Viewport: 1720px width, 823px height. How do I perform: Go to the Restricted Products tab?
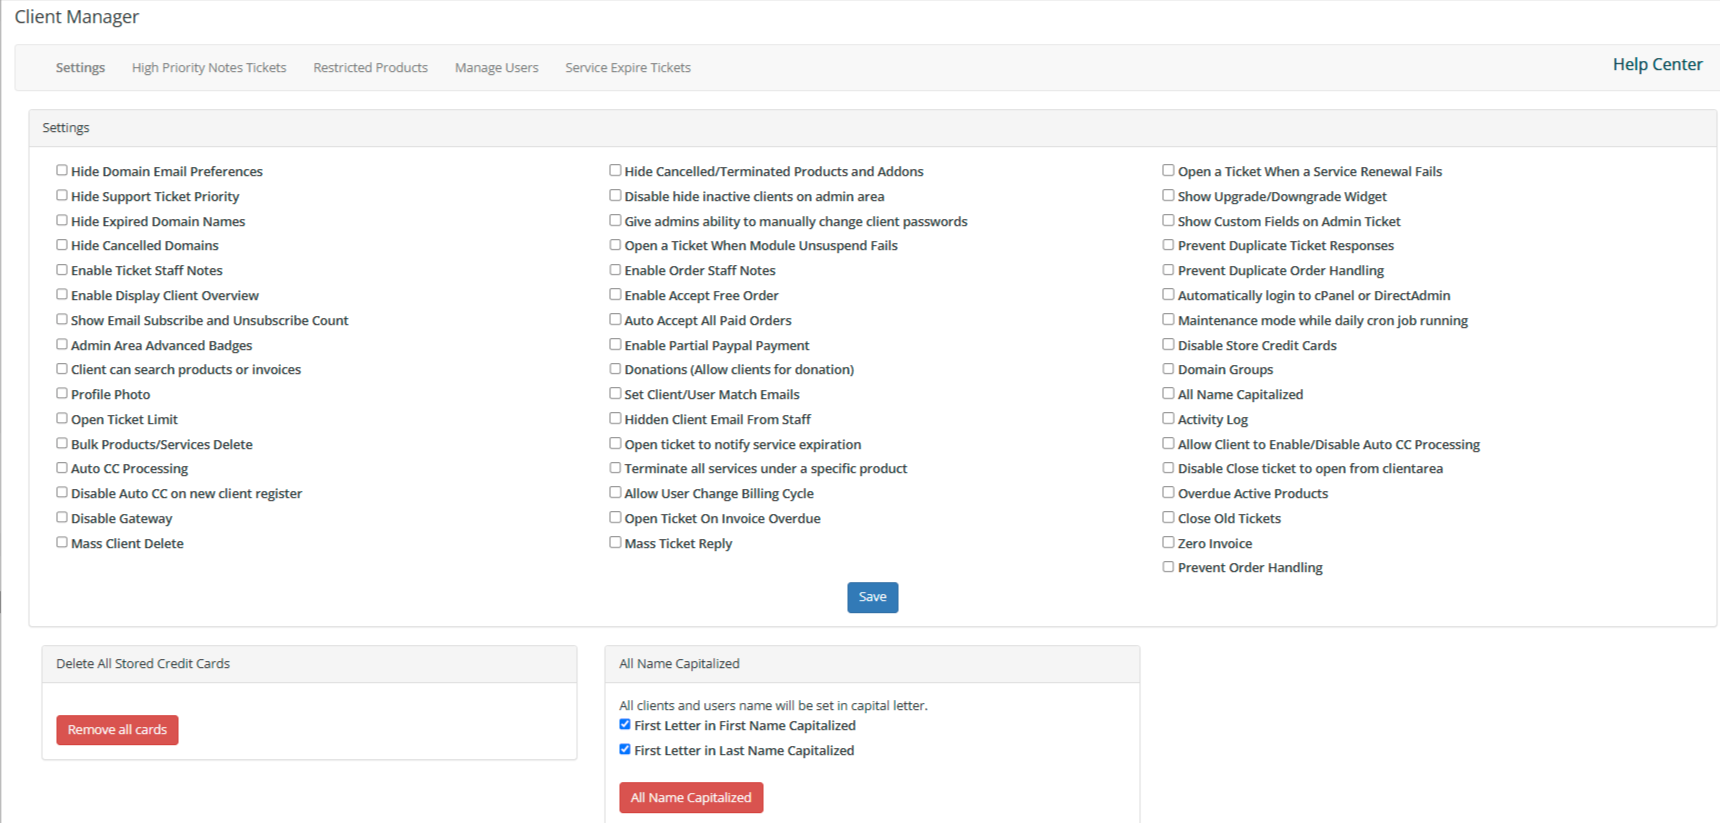click(370, 68)
